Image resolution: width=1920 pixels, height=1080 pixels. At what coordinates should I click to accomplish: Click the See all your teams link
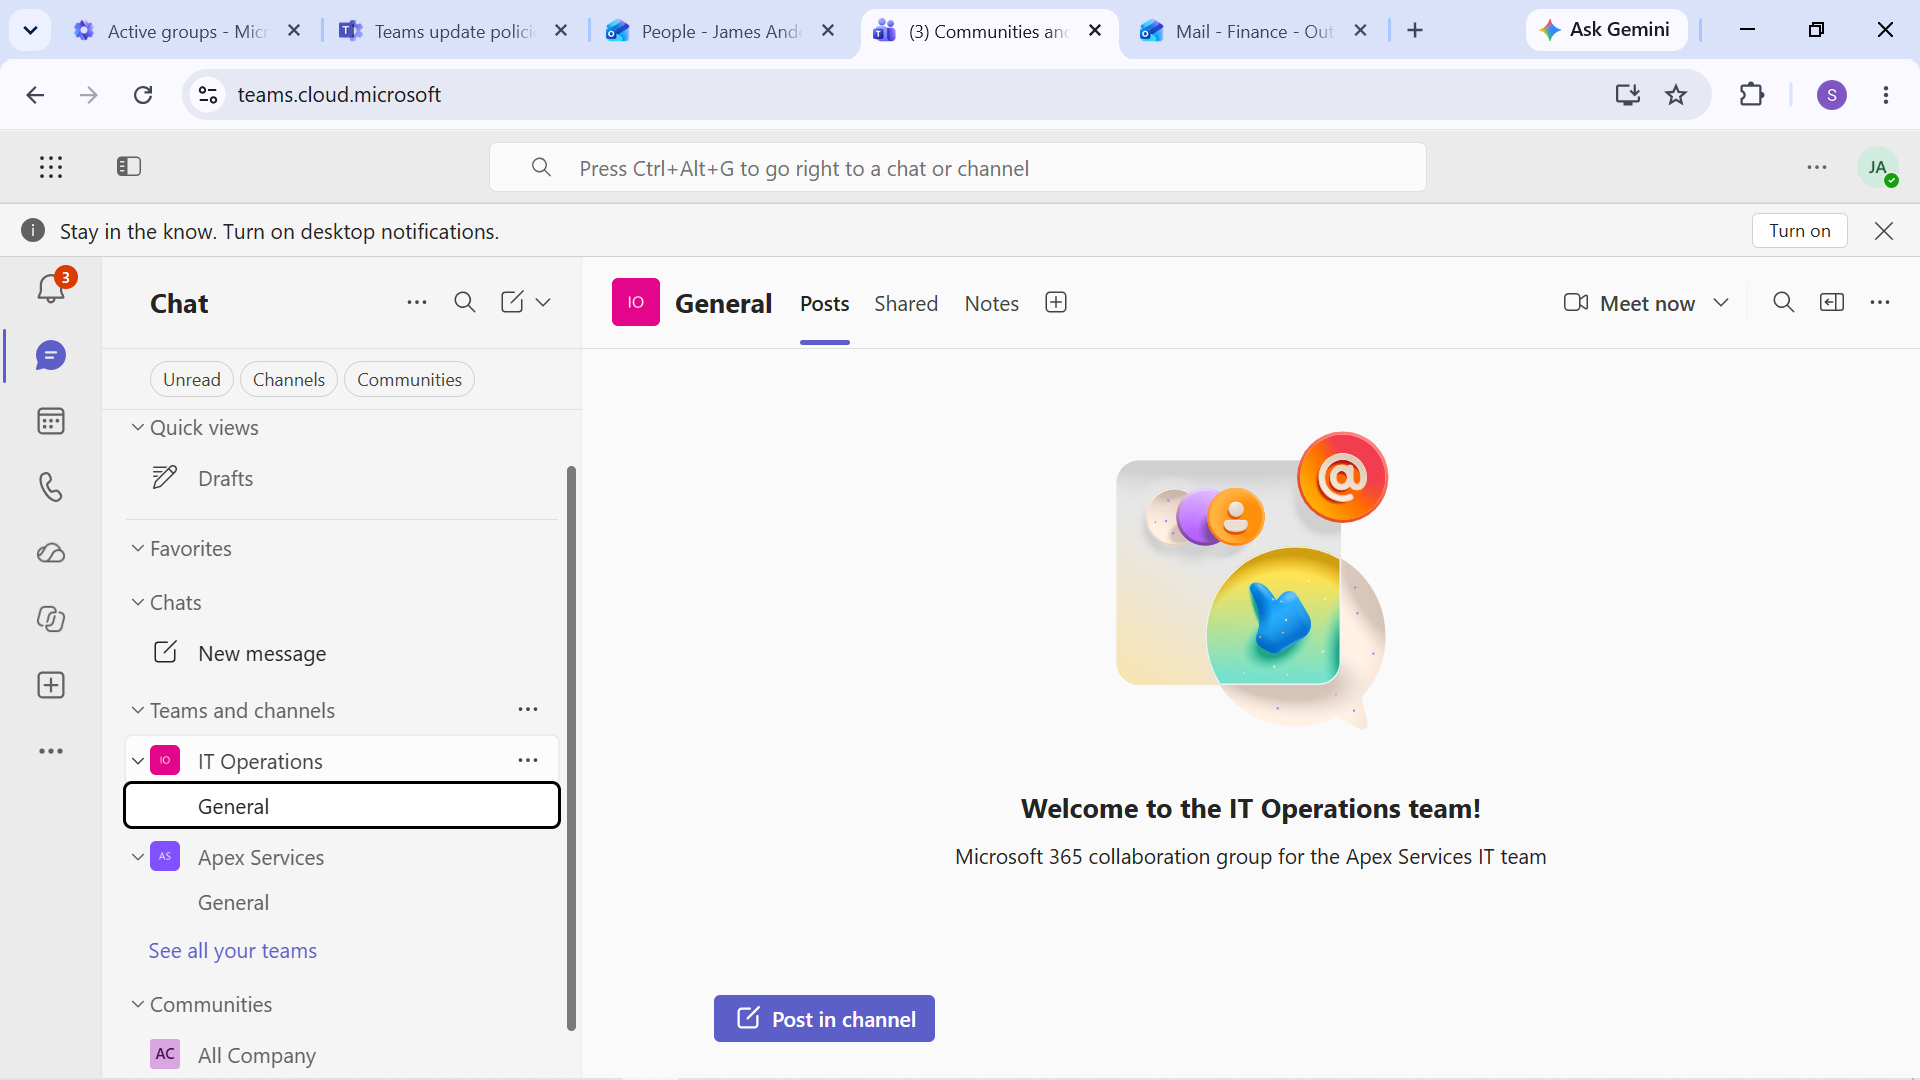point(233,950)
